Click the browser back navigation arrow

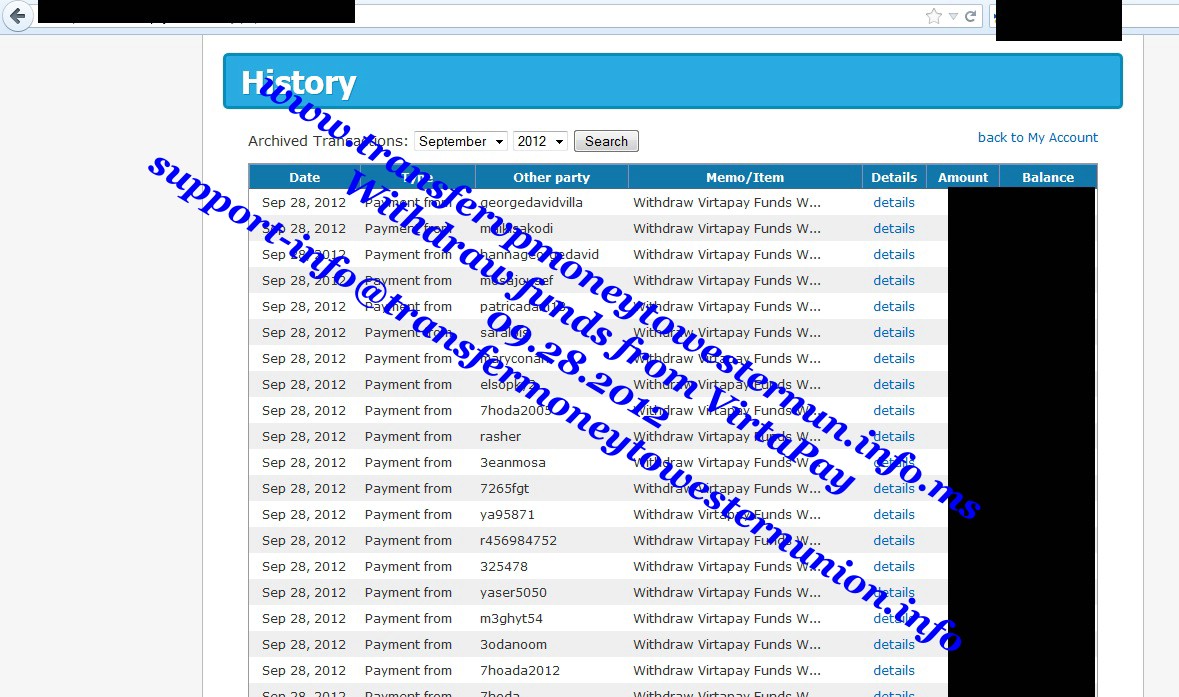click(17, 16)
